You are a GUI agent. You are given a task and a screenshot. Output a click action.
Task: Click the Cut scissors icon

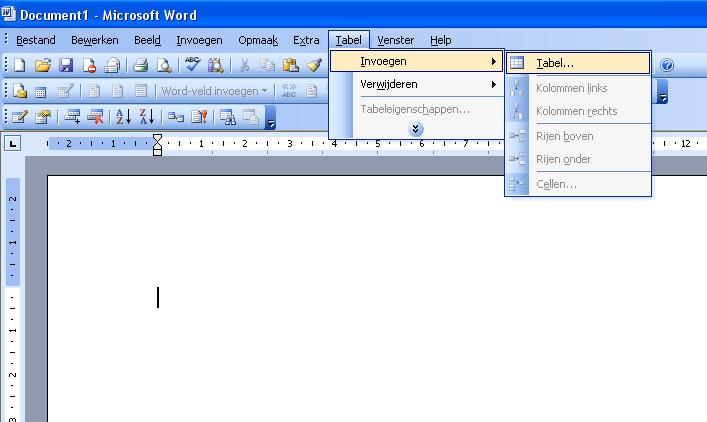[x=244, y=65]
